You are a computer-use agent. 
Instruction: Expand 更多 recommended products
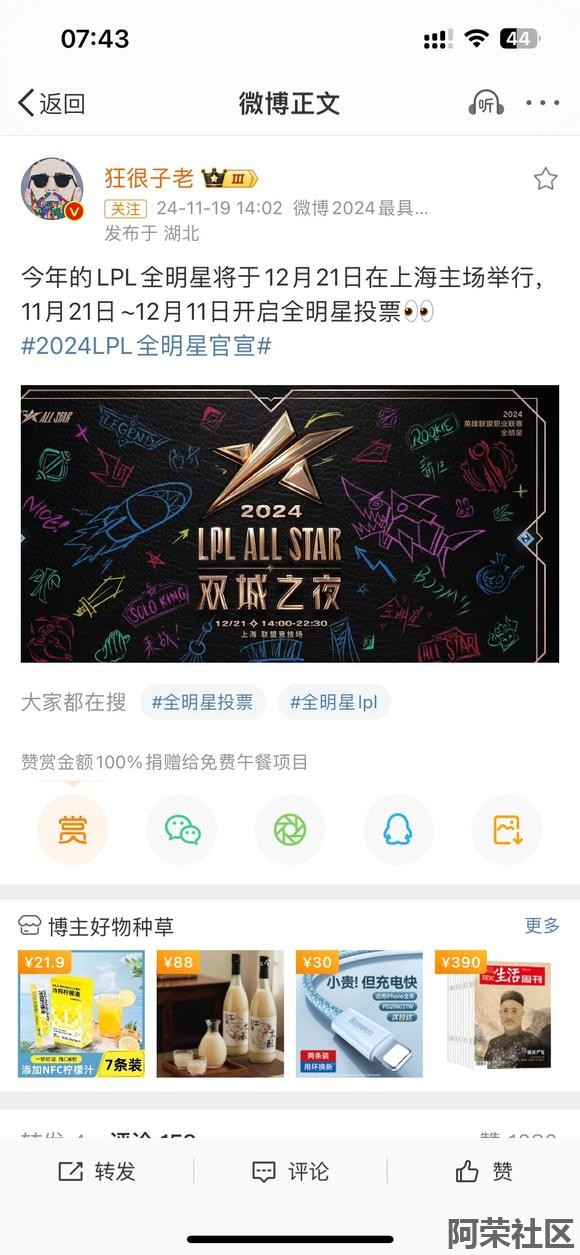(542, 926)
